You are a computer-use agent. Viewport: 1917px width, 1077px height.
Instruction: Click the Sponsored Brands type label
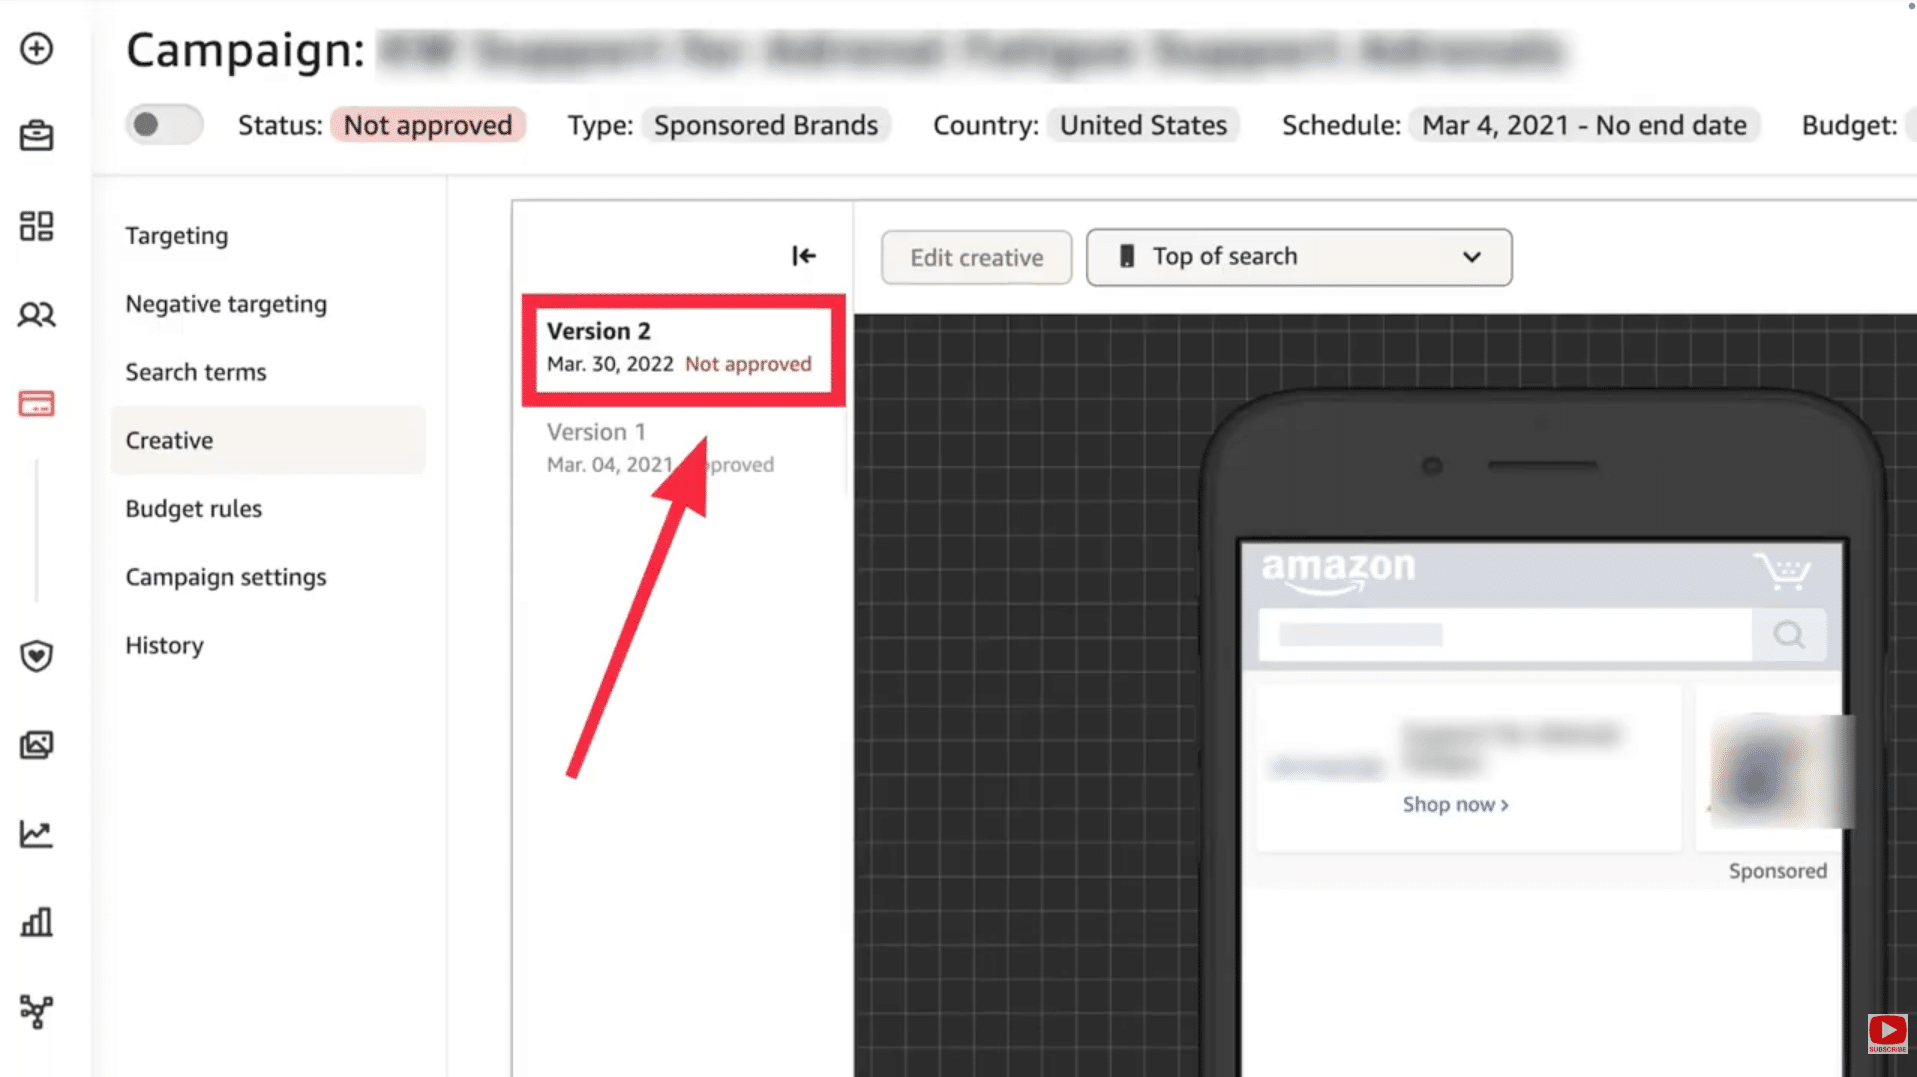[x=766, y=125]
